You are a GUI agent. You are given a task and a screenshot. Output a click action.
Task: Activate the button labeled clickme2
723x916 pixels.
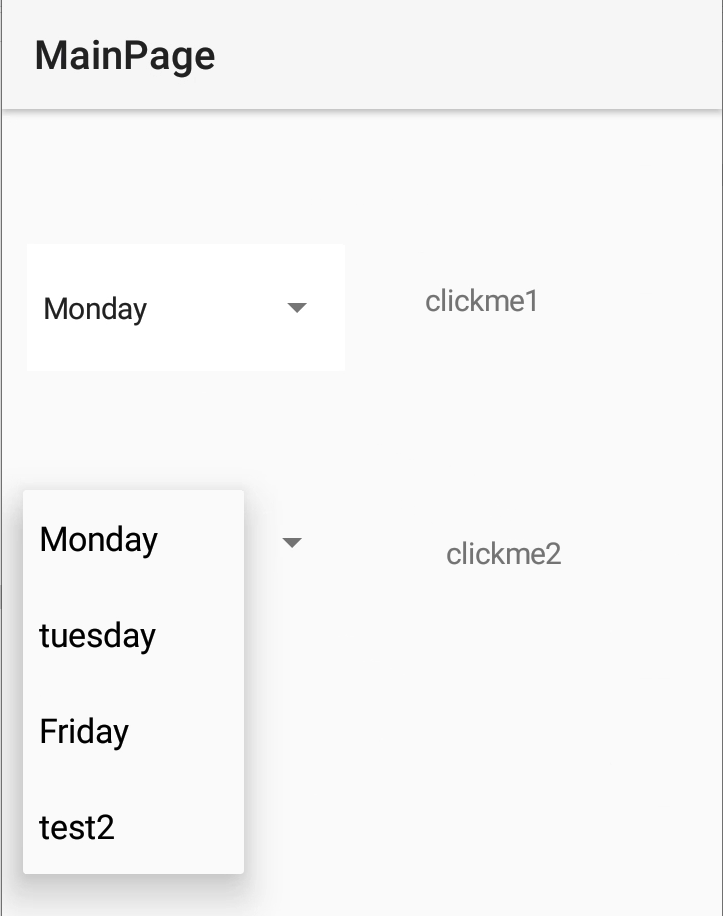tap(503, 553)
